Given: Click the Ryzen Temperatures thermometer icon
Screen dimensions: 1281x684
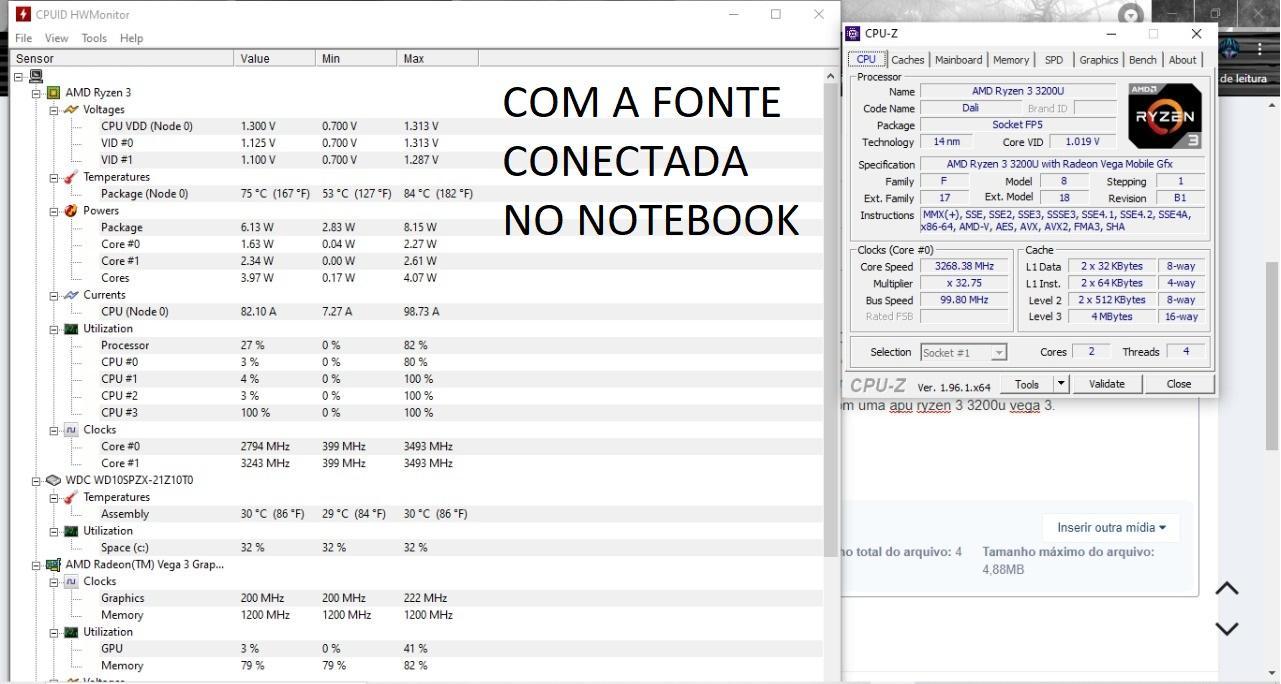Looking at the screenshot, I should [70, 177].
